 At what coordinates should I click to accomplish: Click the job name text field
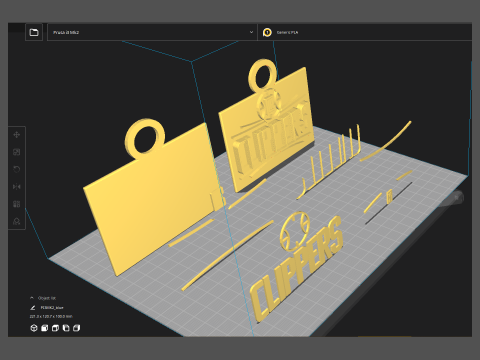tap(52, 308)
